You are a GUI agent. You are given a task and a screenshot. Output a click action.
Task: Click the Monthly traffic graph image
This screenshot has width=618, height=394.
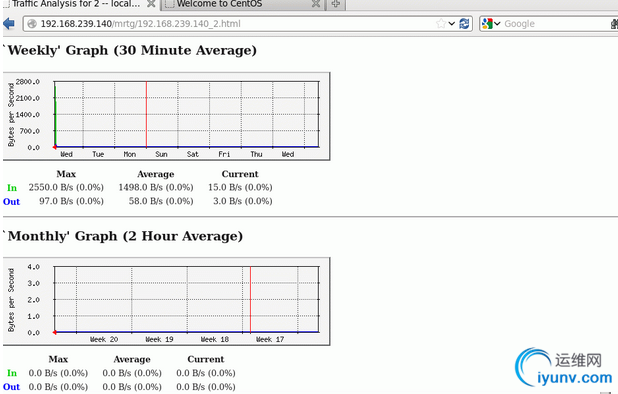[166, 301]
